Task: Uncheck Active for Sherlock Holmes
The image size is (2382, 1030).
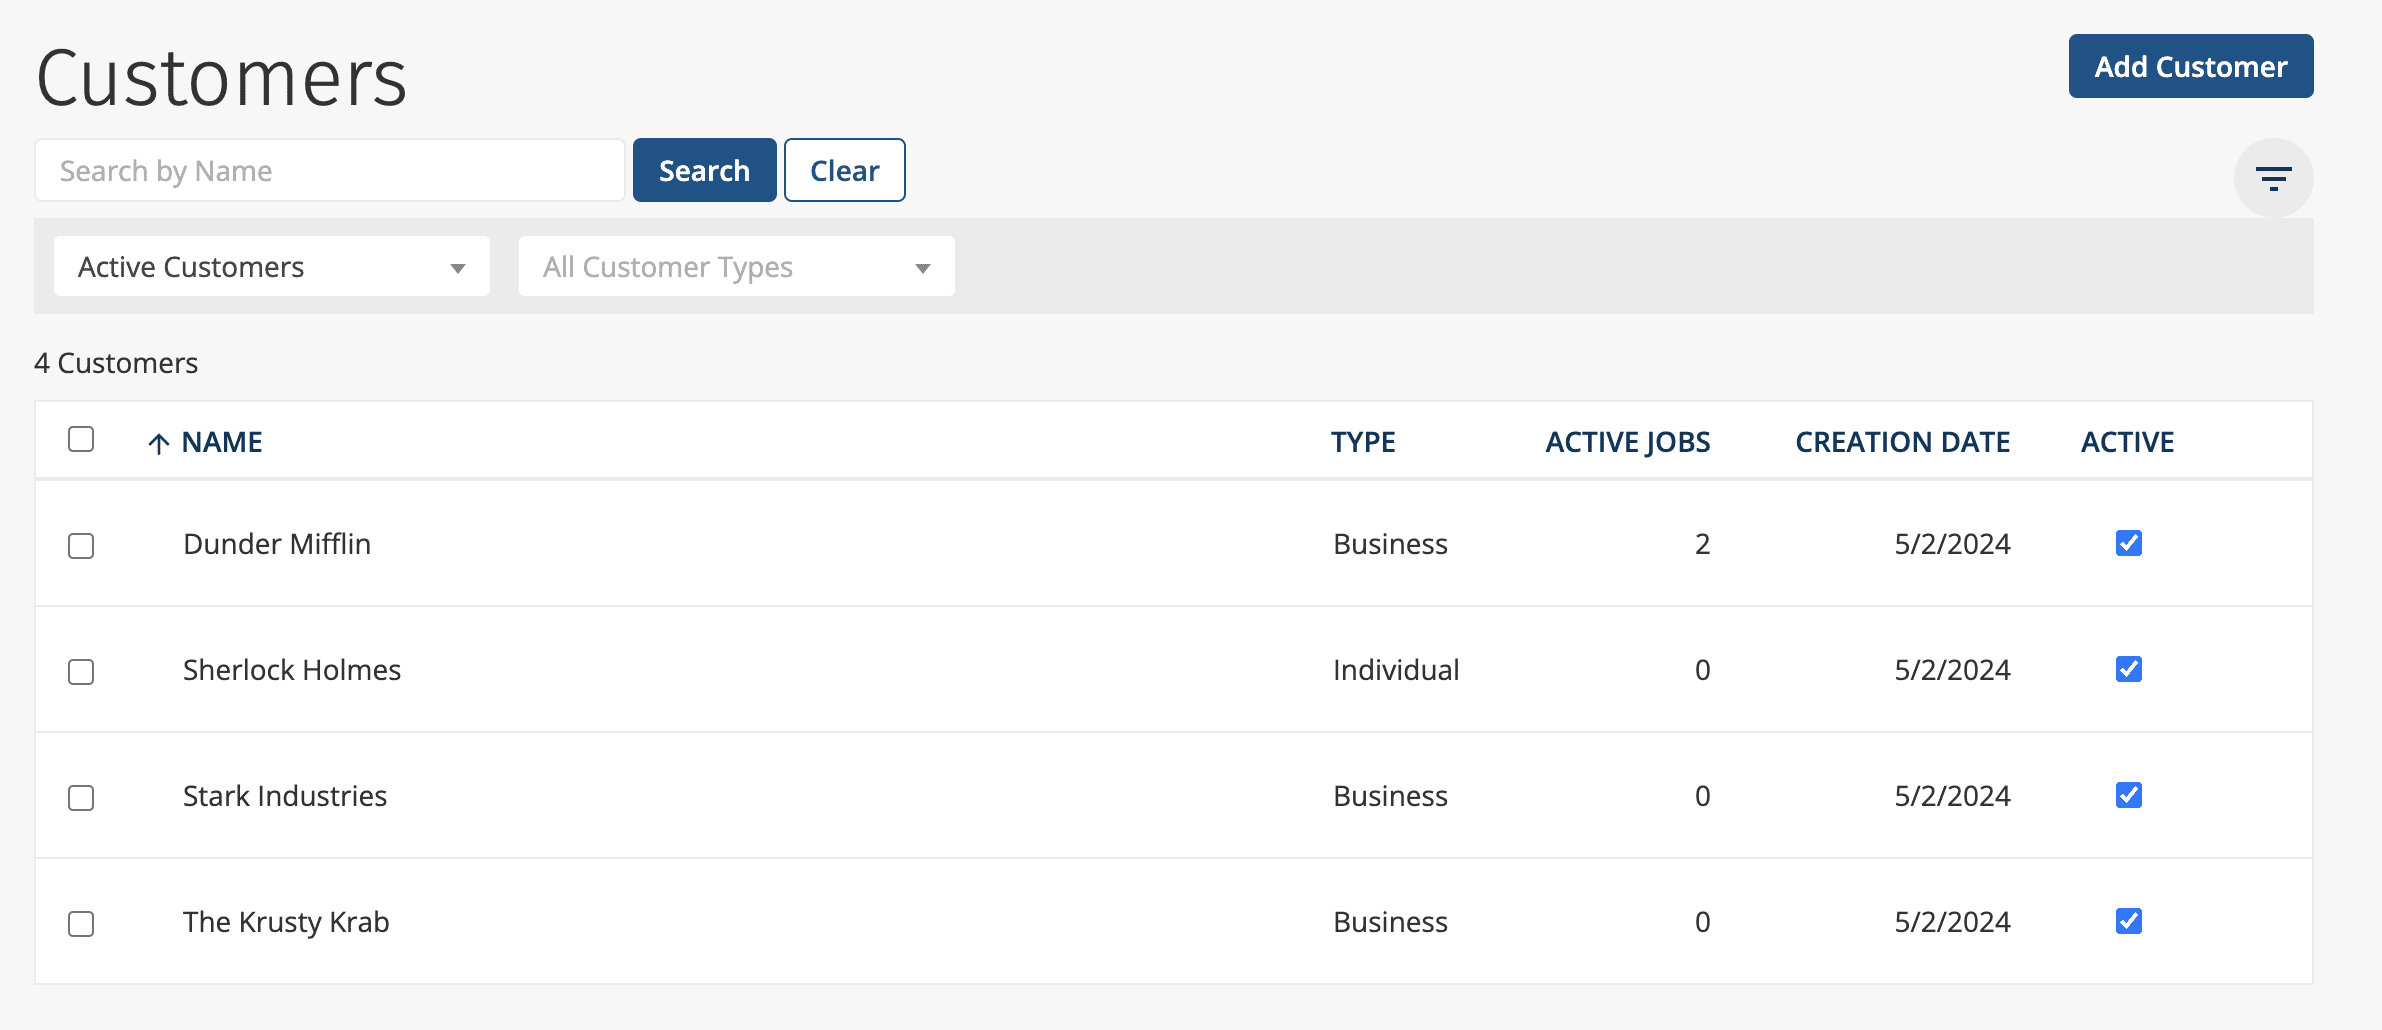Action: pos(2129,669)
